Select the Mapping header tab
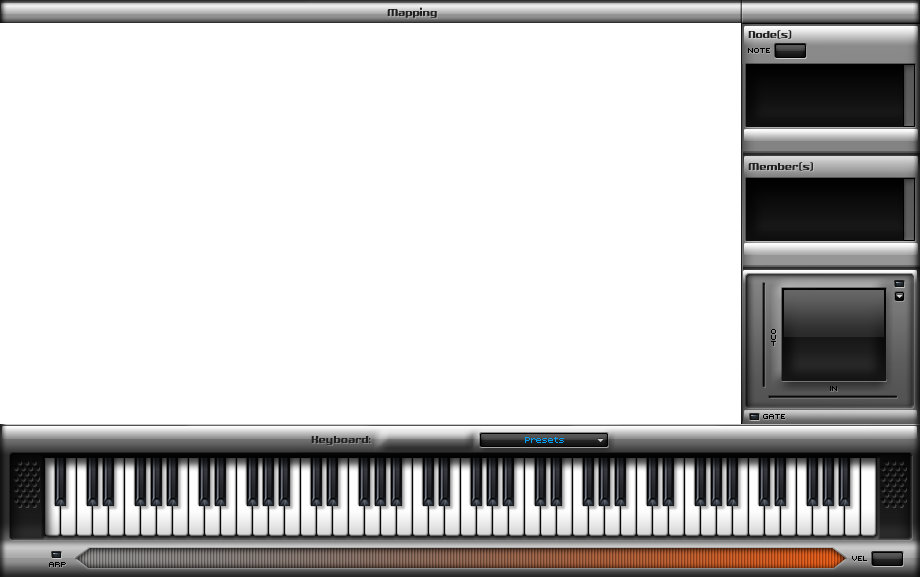Image resolution: width=920 pixels, height=577 pixels. (412, 13)
